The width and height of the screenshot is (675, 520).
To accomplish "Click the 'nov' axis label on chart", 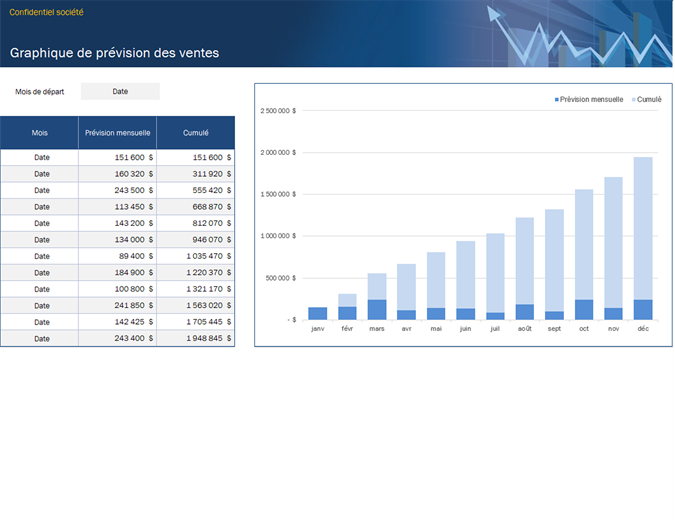I will tap(613, 328).
